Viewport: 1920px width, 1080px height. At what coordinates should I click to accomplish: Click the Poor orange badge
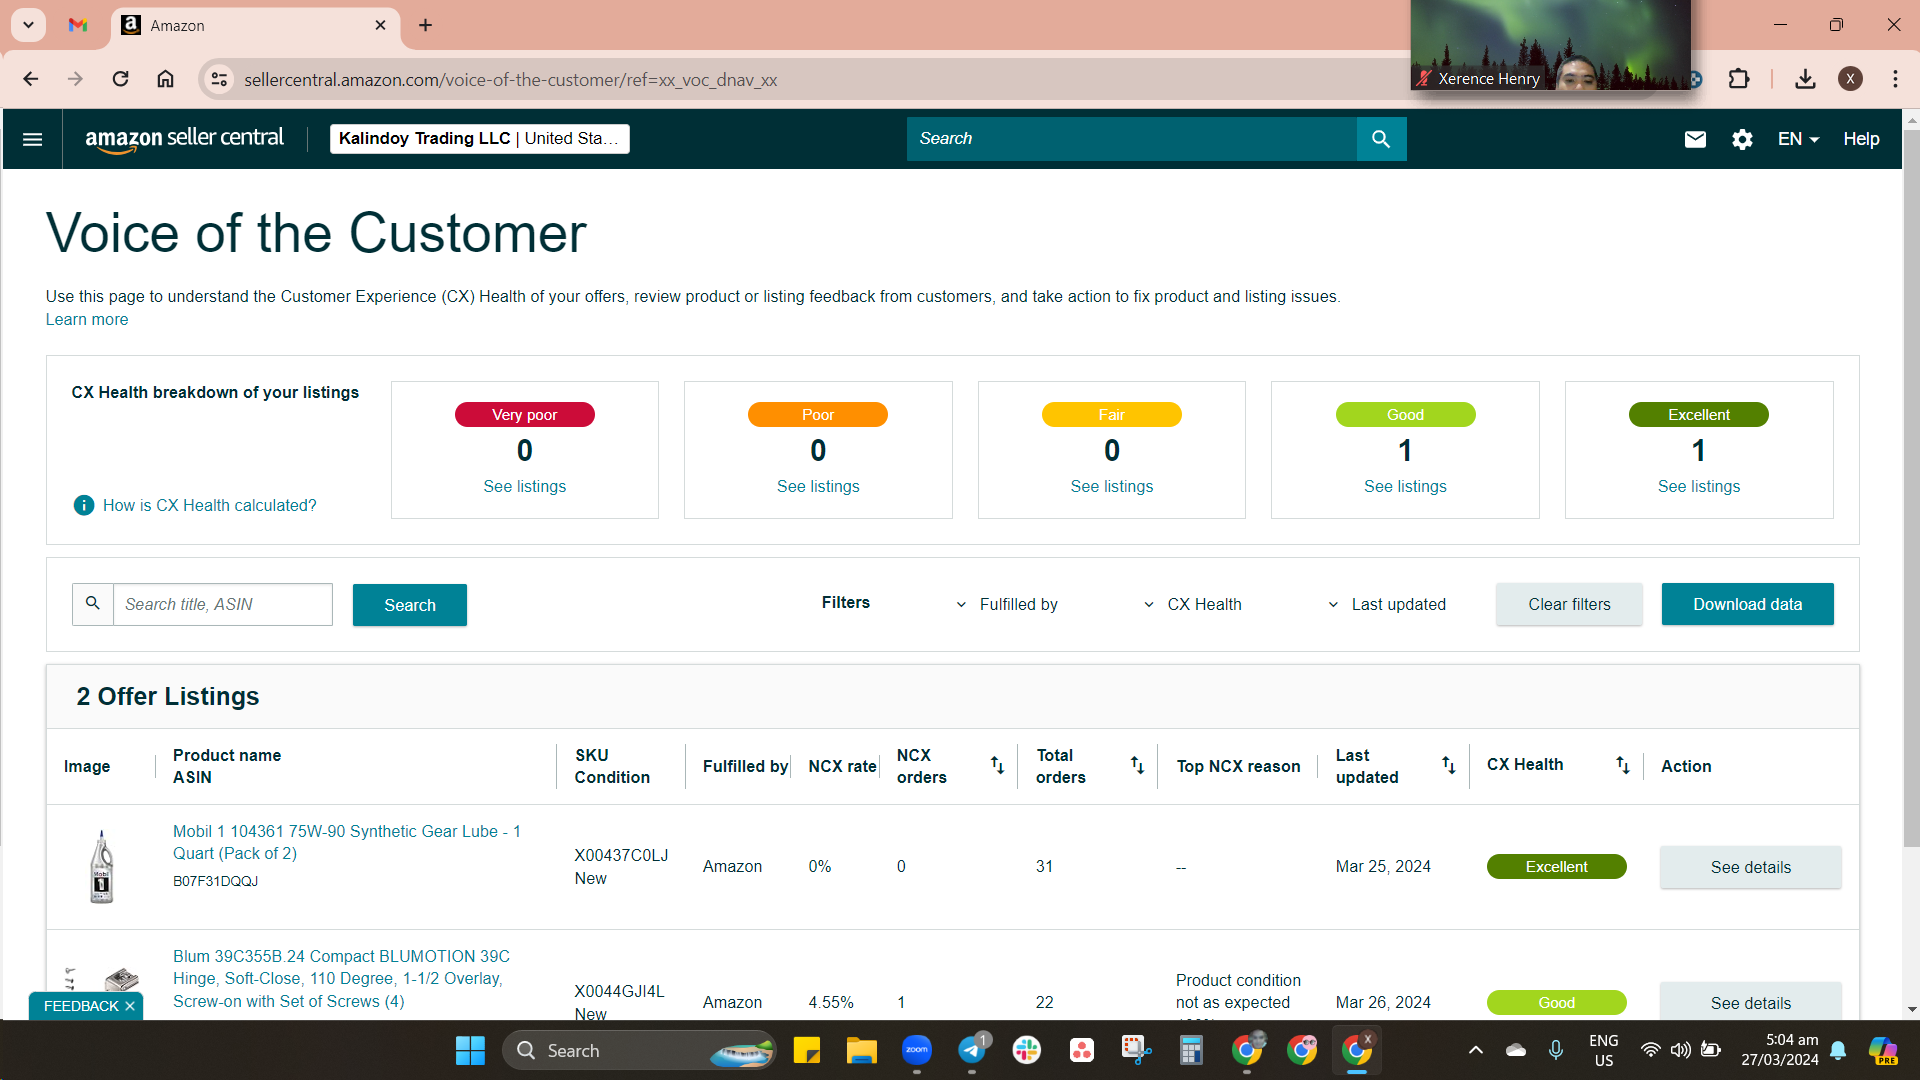tap(818, 414)
